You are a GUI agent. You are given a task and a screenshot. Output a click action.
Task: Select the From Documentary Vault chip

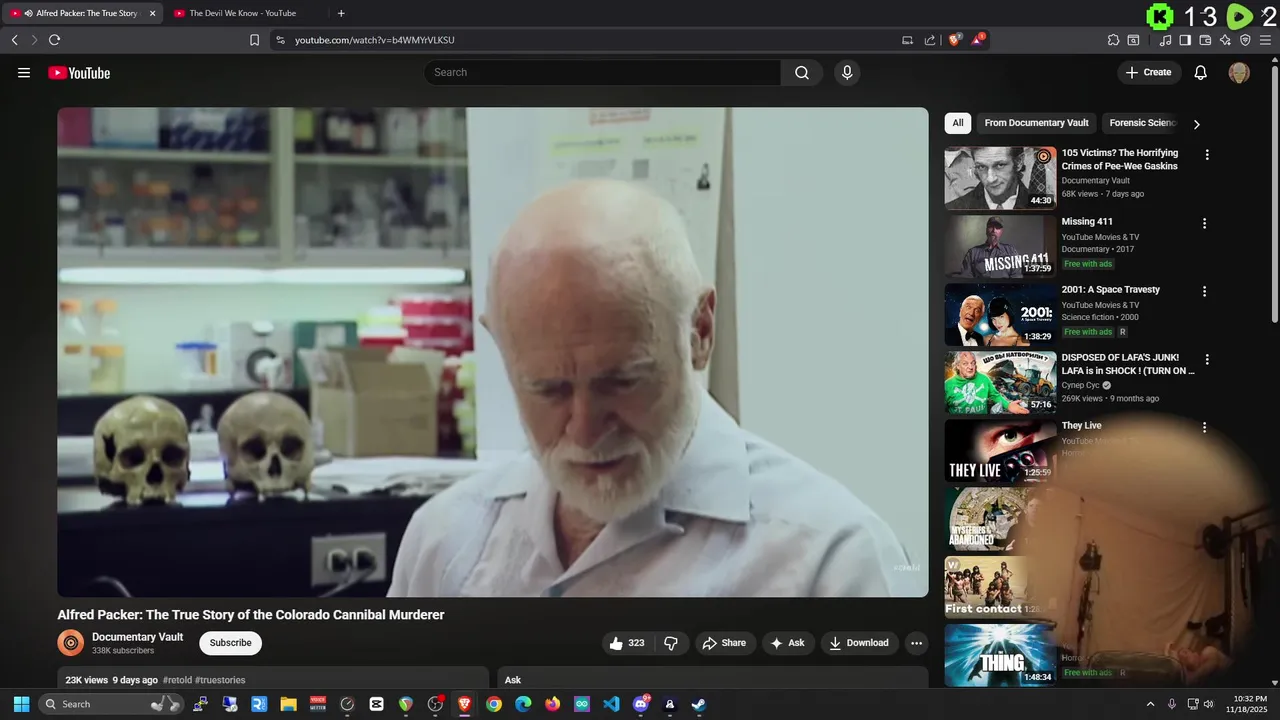[x=1036, y=123]
